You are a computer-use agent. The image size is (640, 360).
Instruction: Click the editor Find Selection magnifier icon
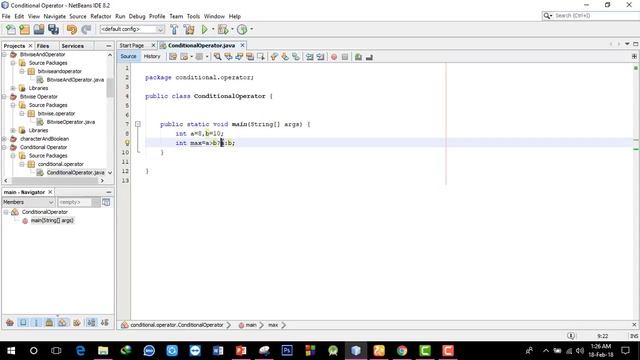pyautogui.click(x=218, y=57)
